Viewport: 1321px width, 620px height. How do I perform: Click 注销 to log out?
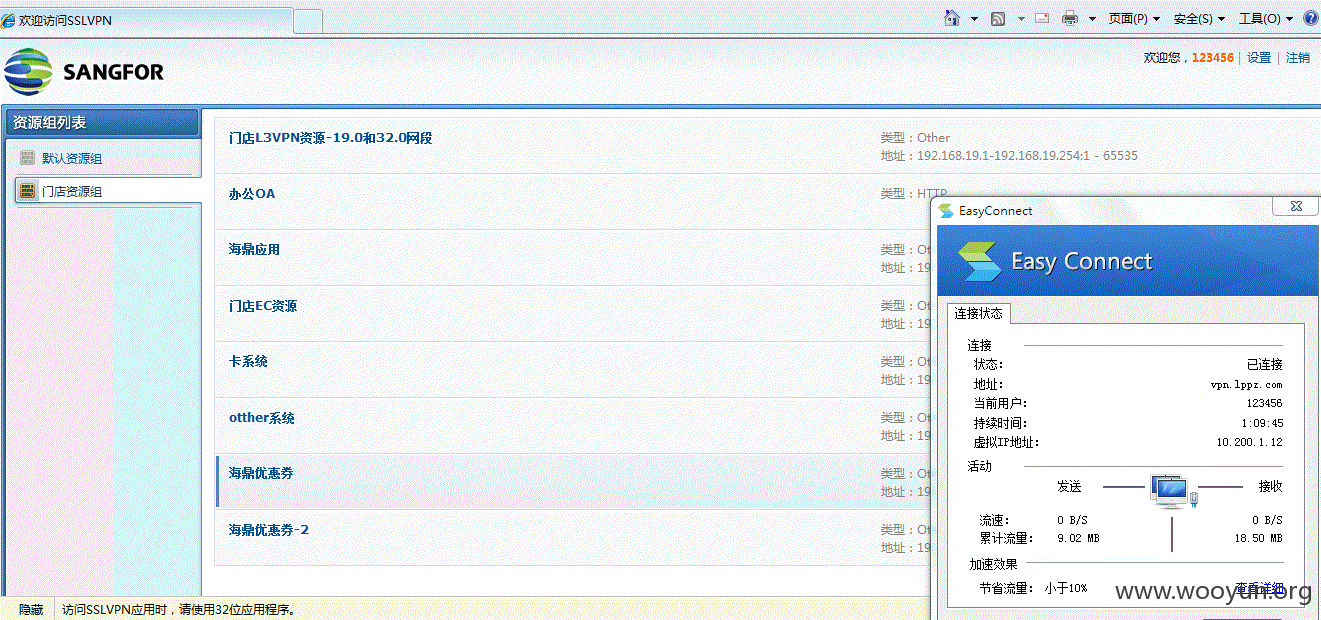[x=1298, y=58]
